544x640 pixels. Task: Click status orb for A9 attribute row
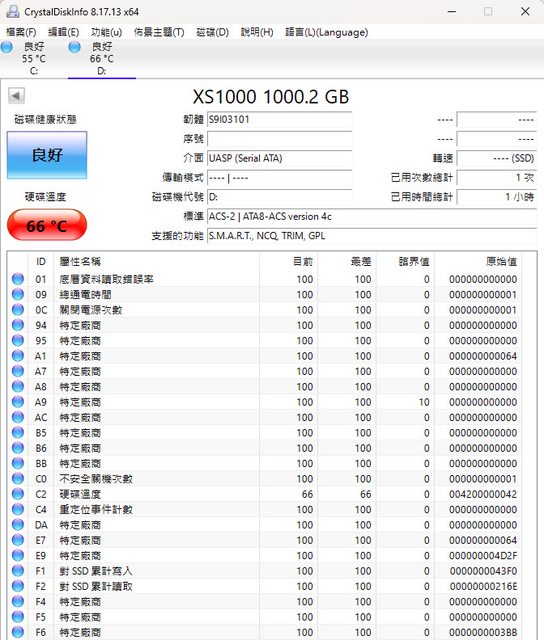tap(18, 402)
